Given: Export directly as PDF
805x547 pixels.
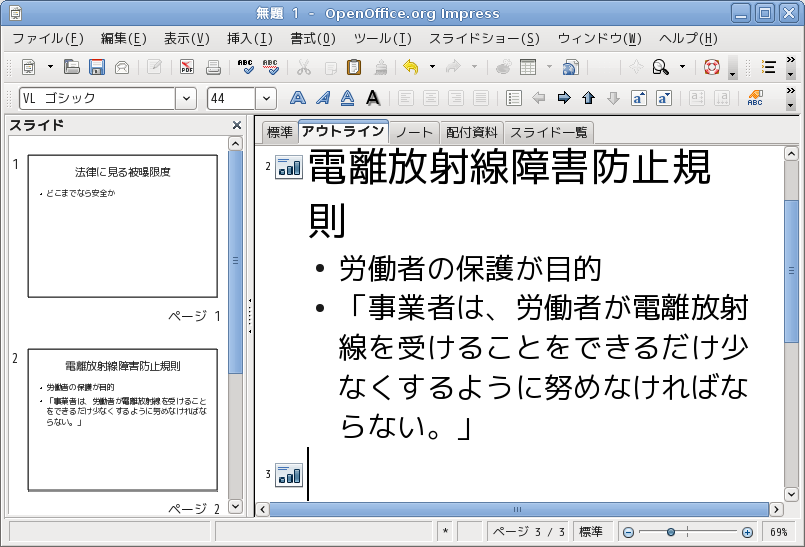Looking at the screenshot, I should coord(187,67).
